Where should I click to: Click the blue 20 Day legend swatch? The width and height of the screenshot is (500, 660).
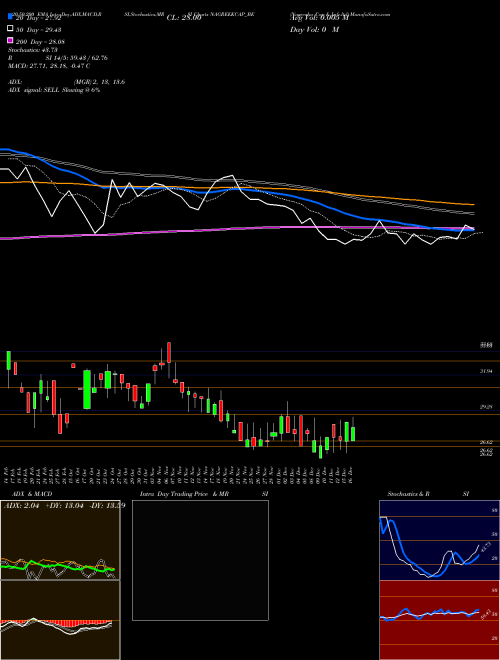tap(11, 16)
